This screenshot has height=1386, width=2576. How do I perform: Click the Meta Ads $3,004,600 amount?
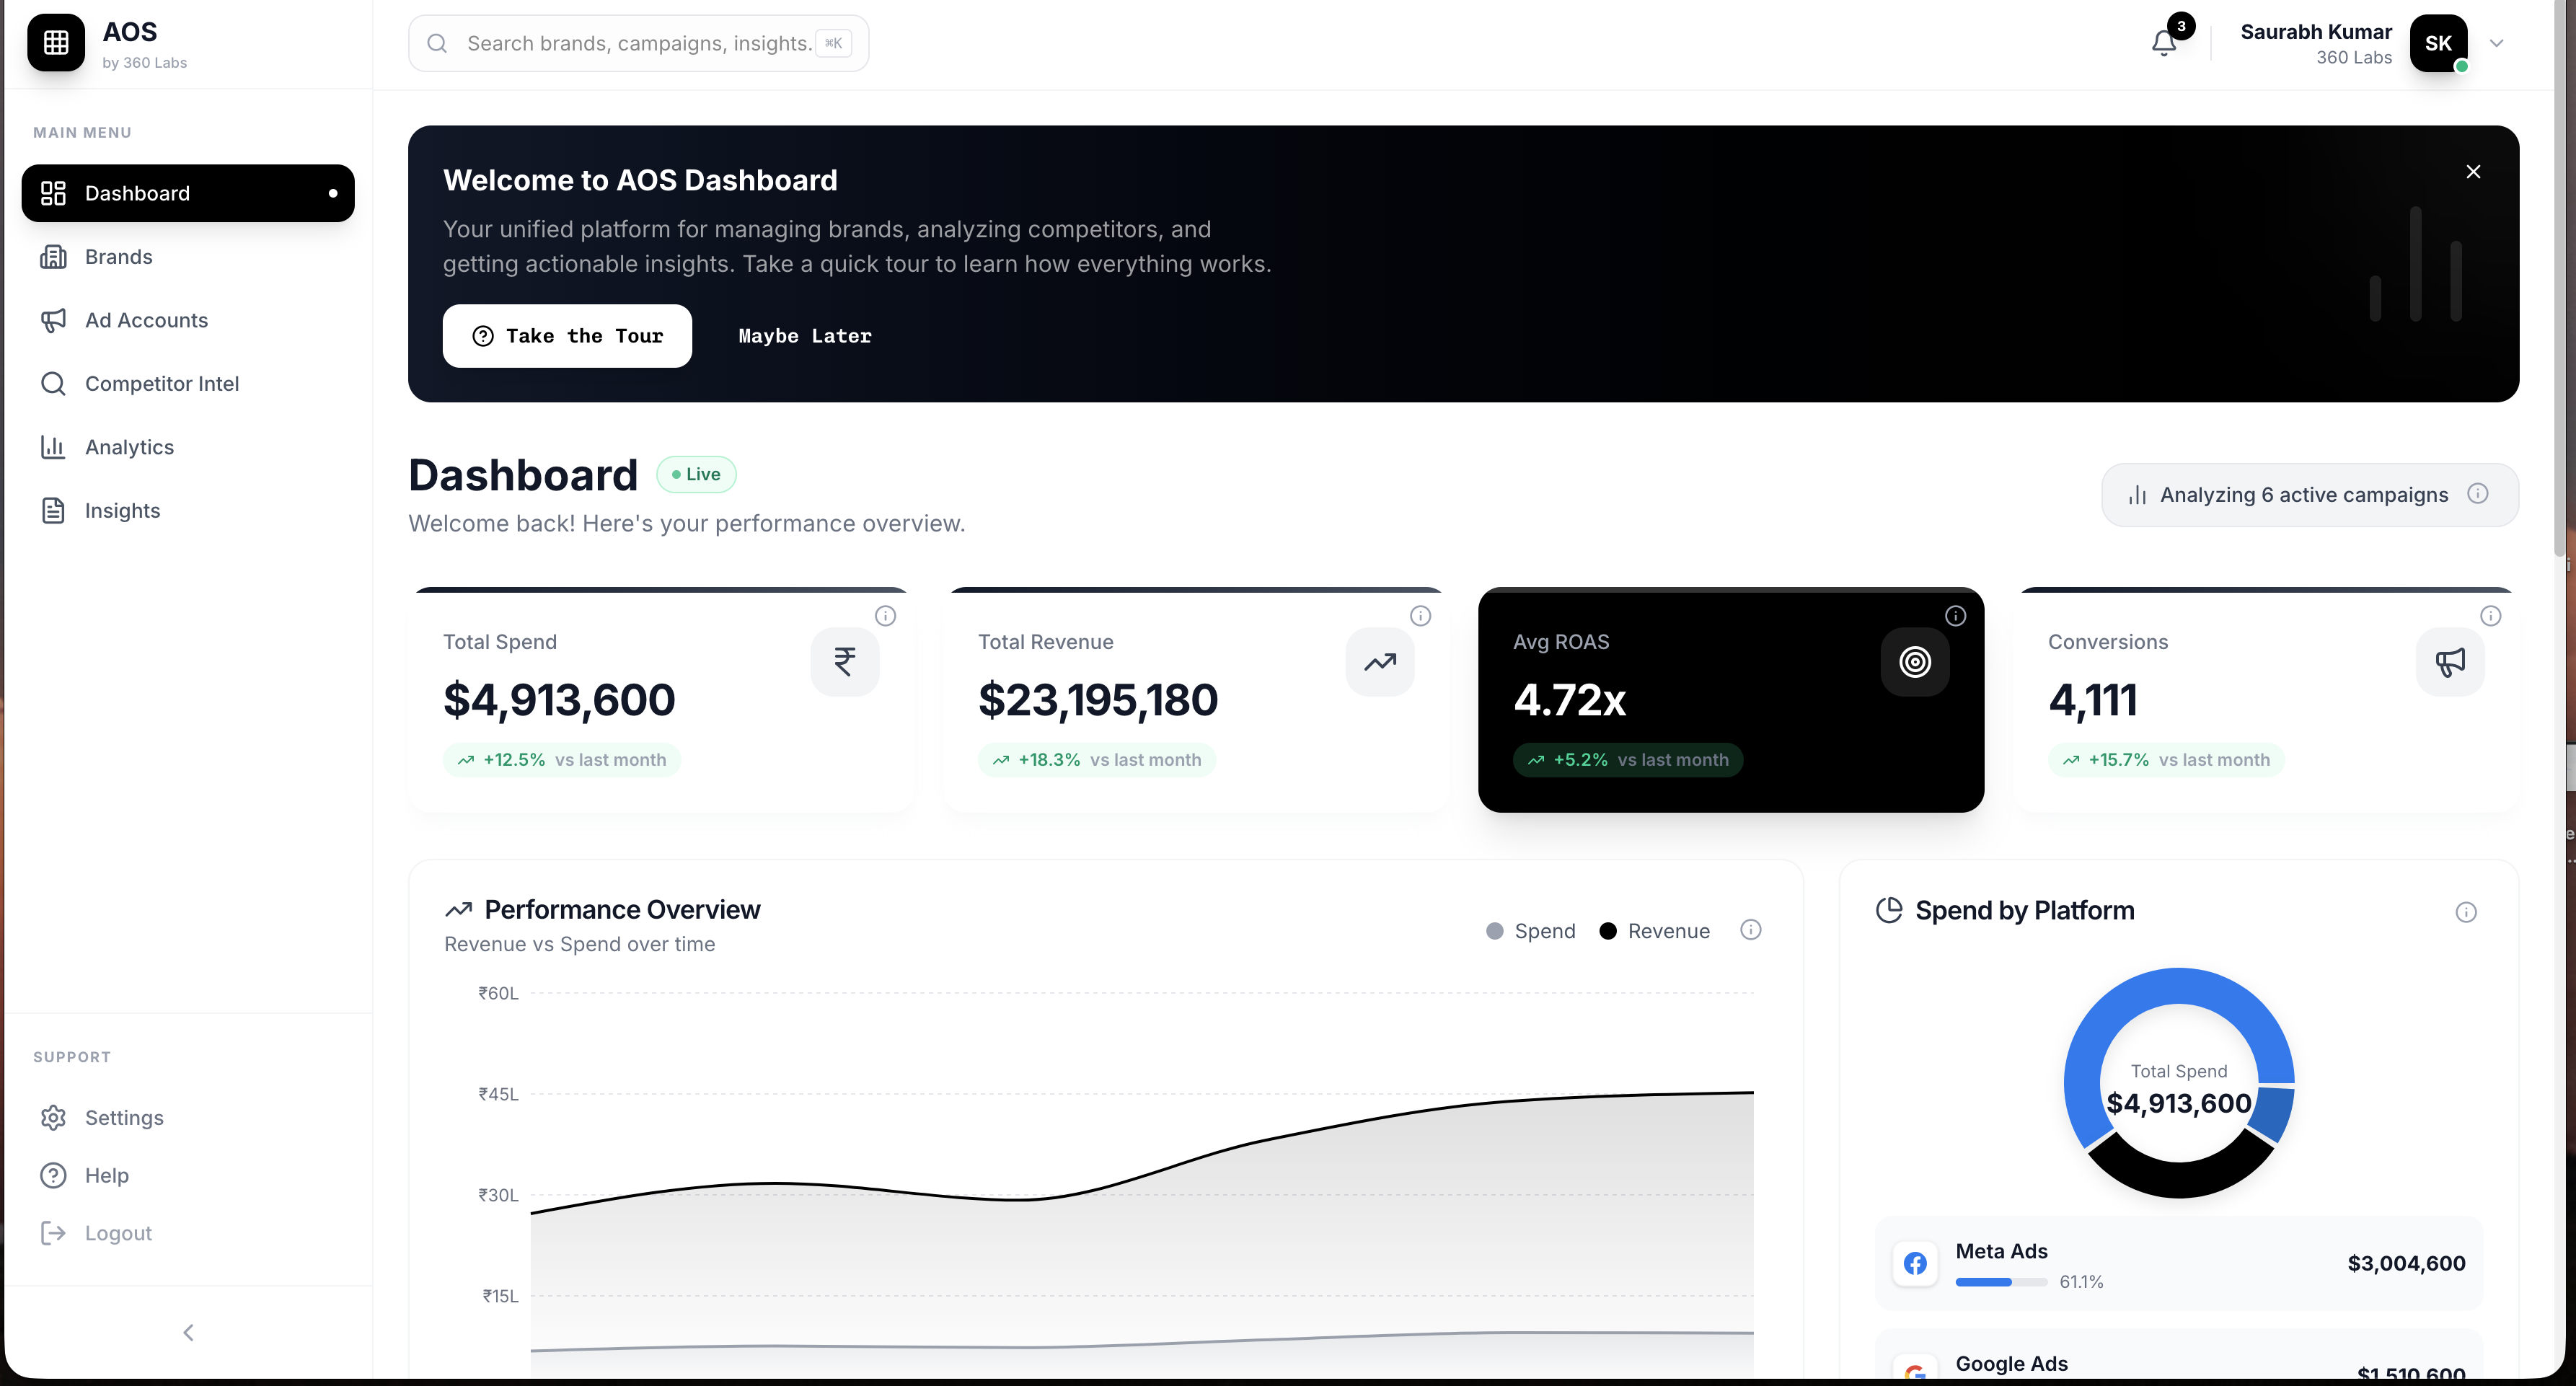click(x=2406, y=1264)
